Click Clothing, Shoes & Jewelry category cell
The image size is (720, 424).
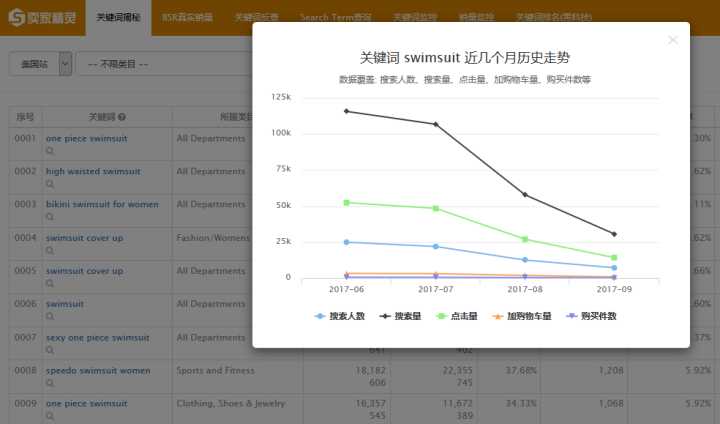tap(231, 403)
